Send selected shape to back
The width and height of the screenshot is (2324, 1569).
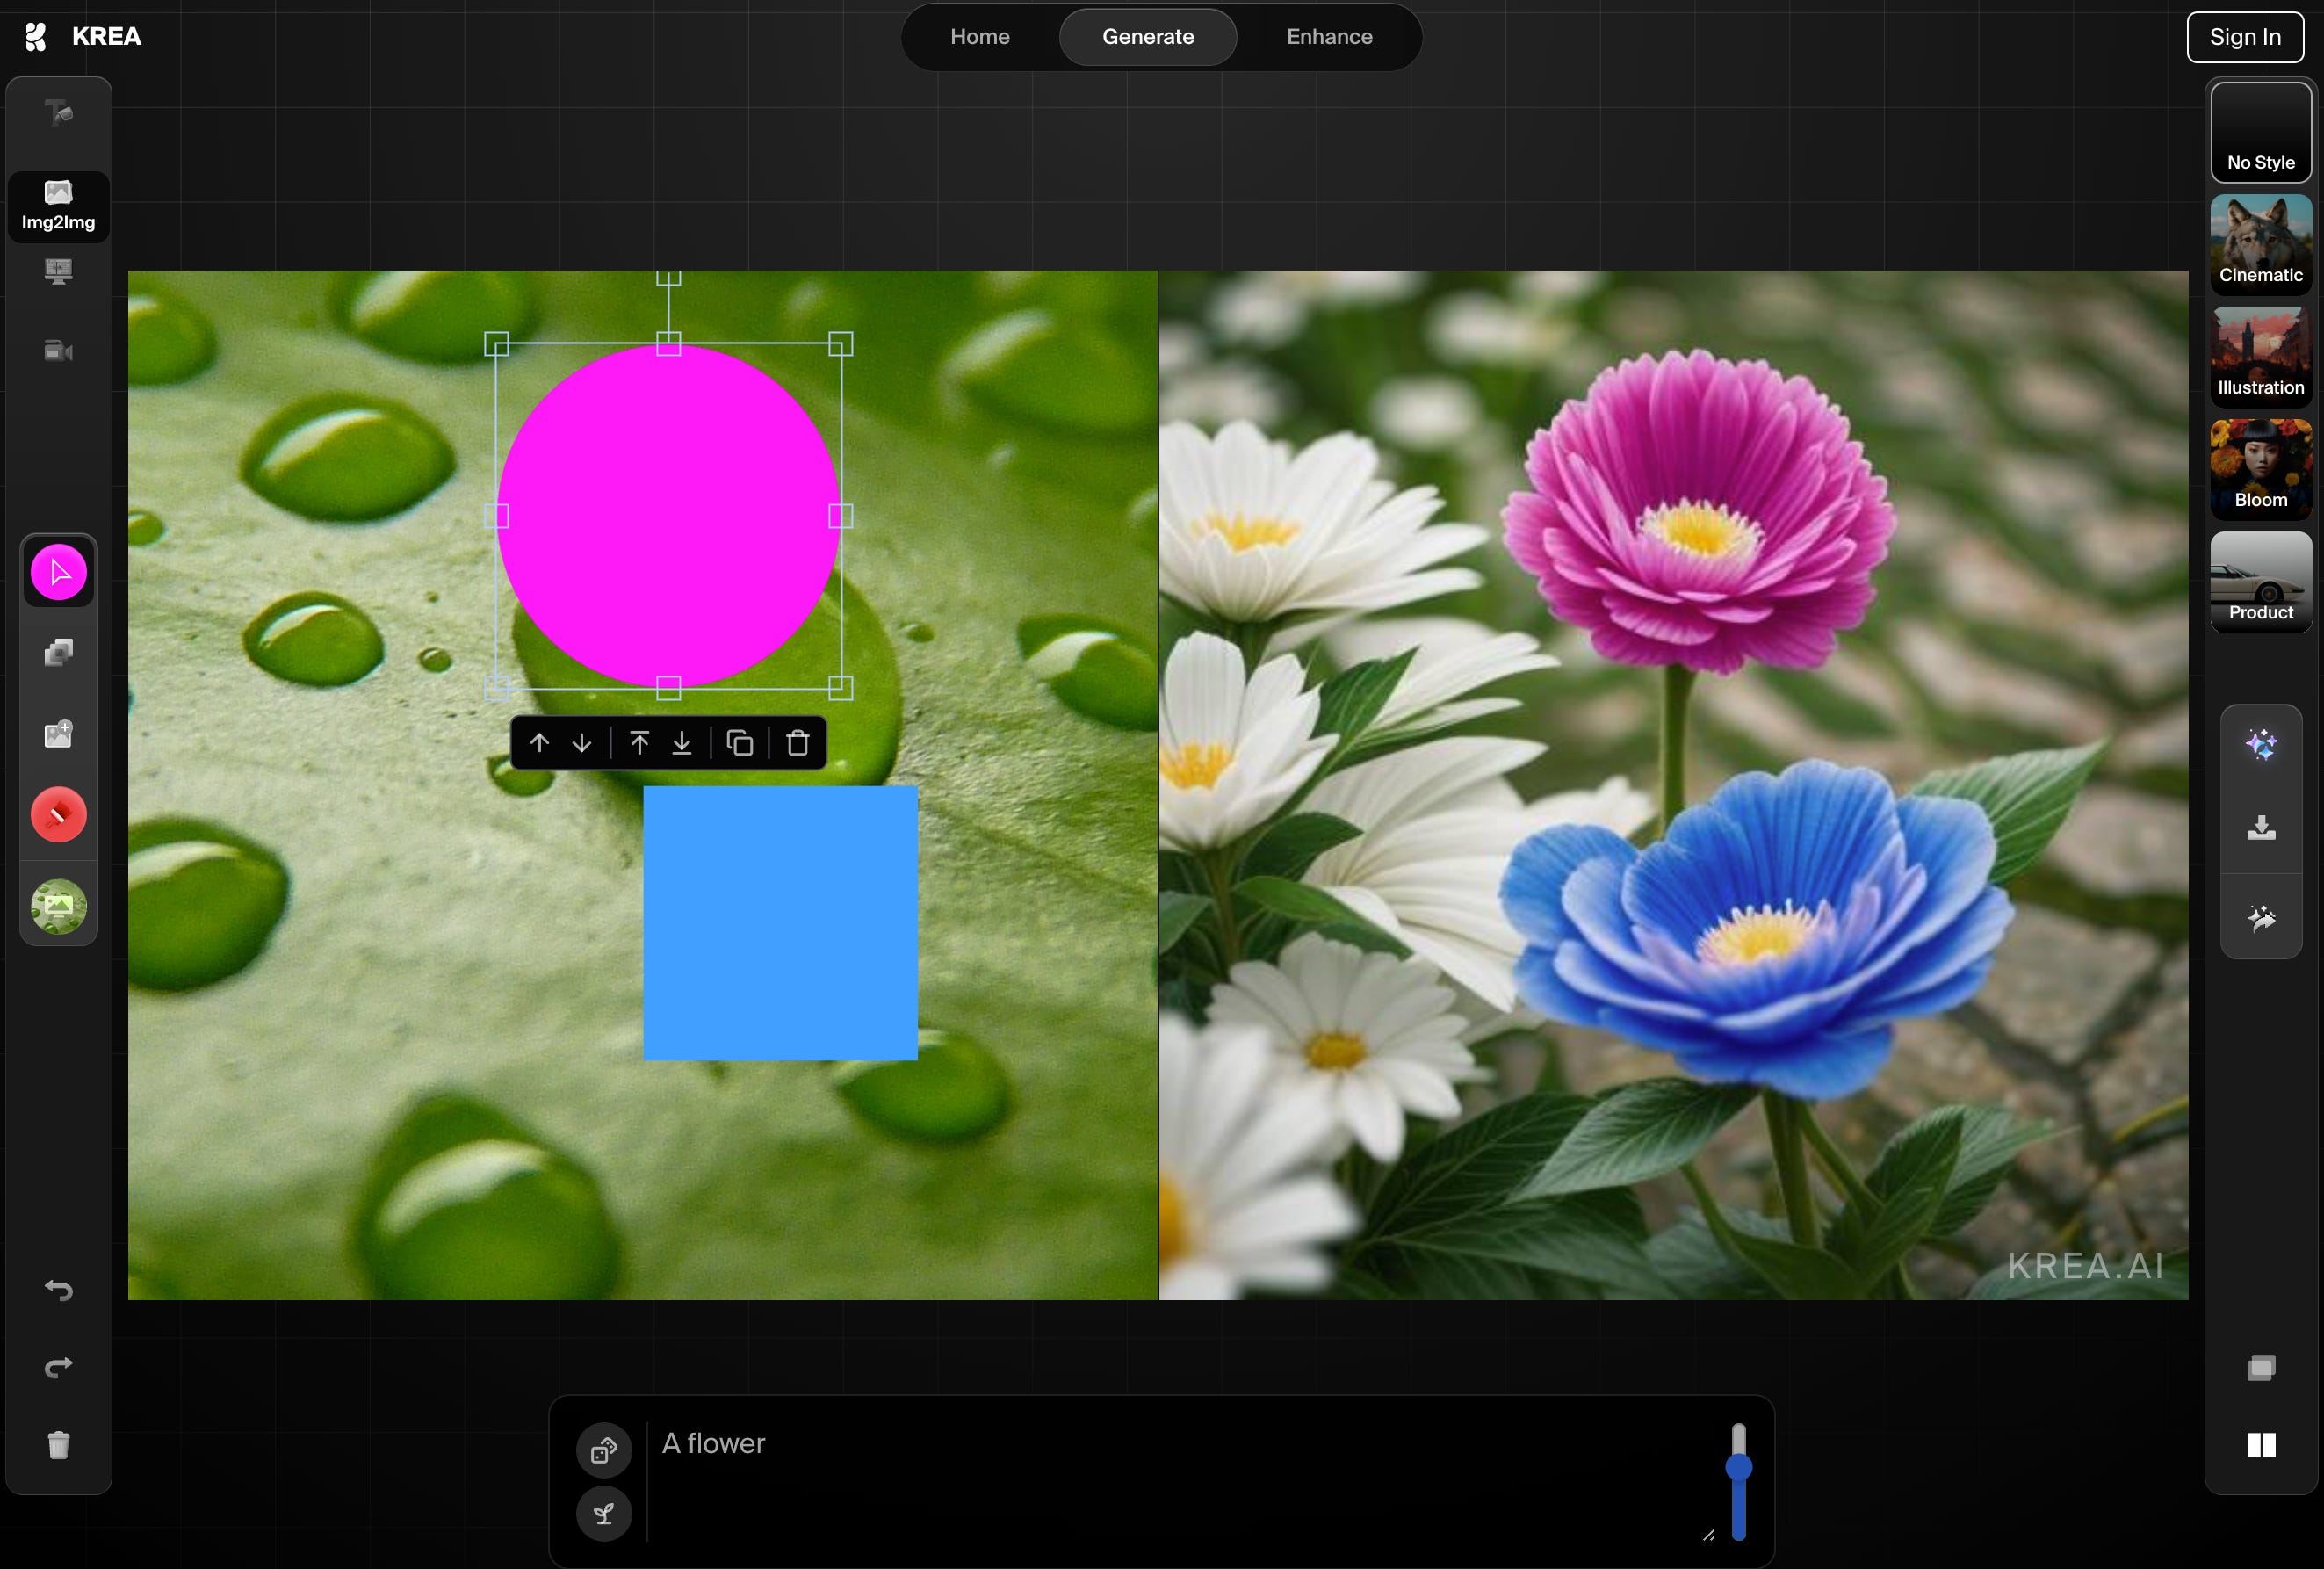point(682,743)
